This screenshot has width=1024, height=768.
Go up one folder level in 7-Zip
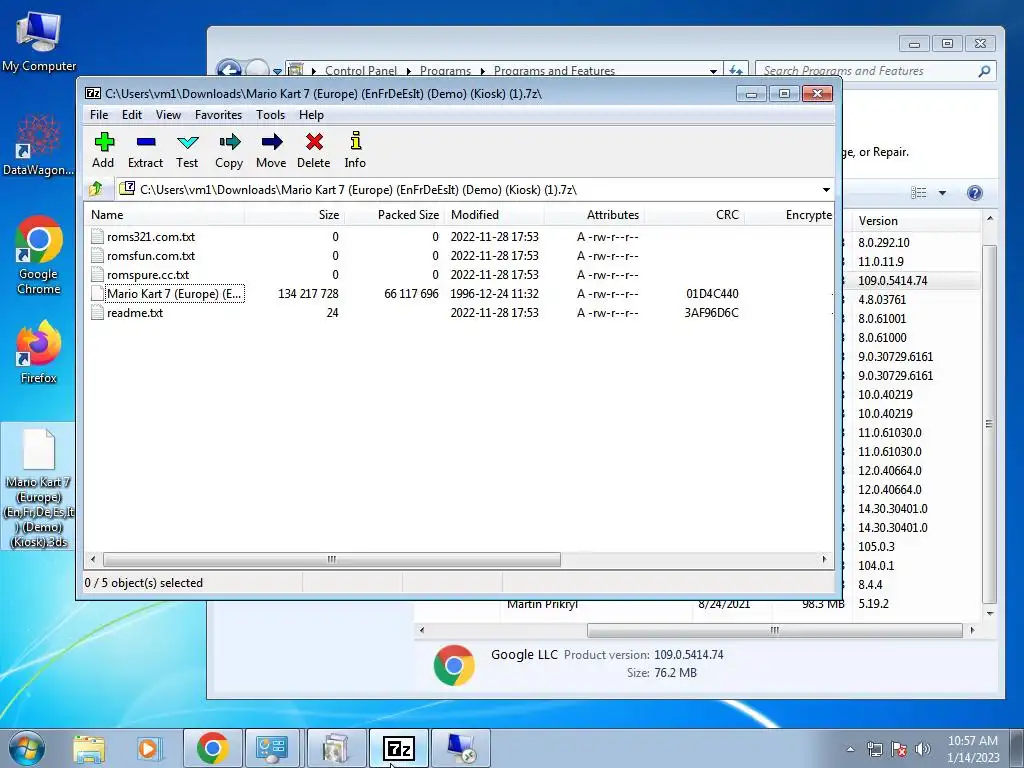click(x=96, y=189)
